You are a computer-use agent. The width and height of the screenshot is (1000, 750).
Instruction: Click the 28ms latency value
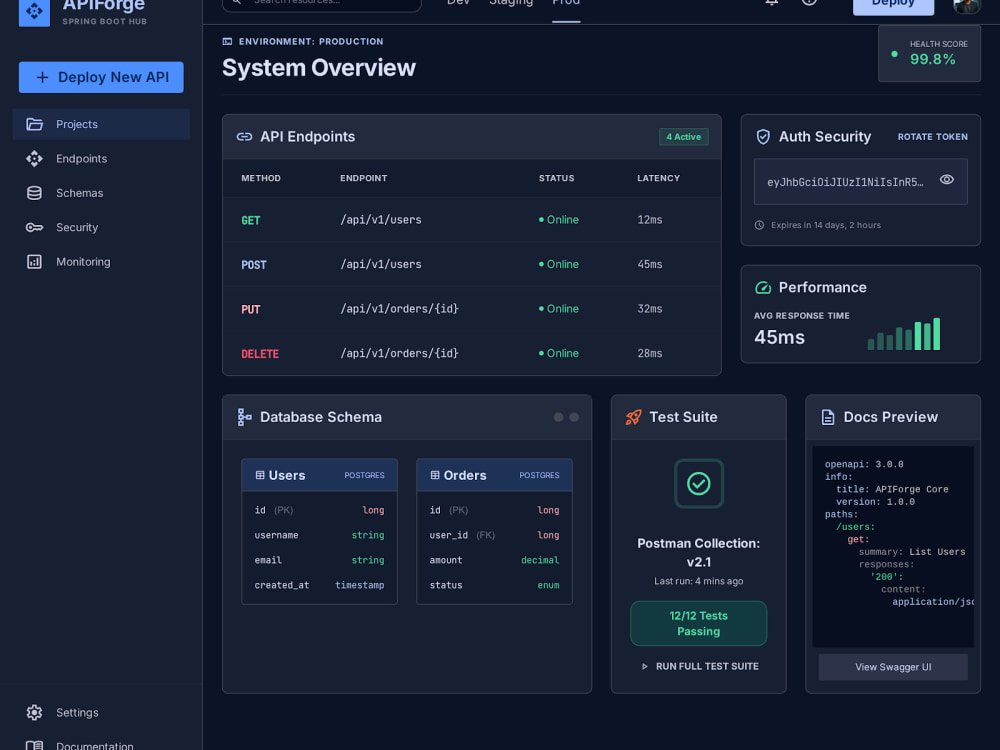click(x=650, y=353)
